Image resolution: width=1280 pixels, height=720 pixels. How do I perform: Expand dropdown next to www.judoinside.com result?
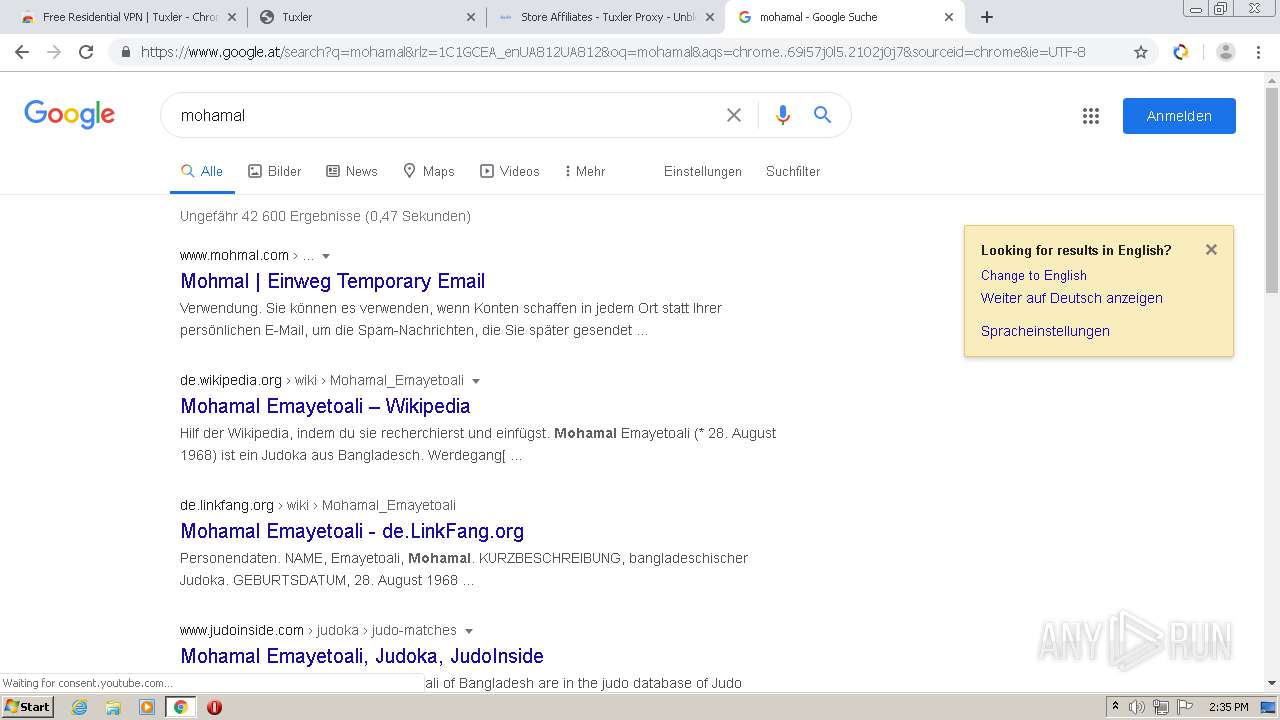(469, 631)
